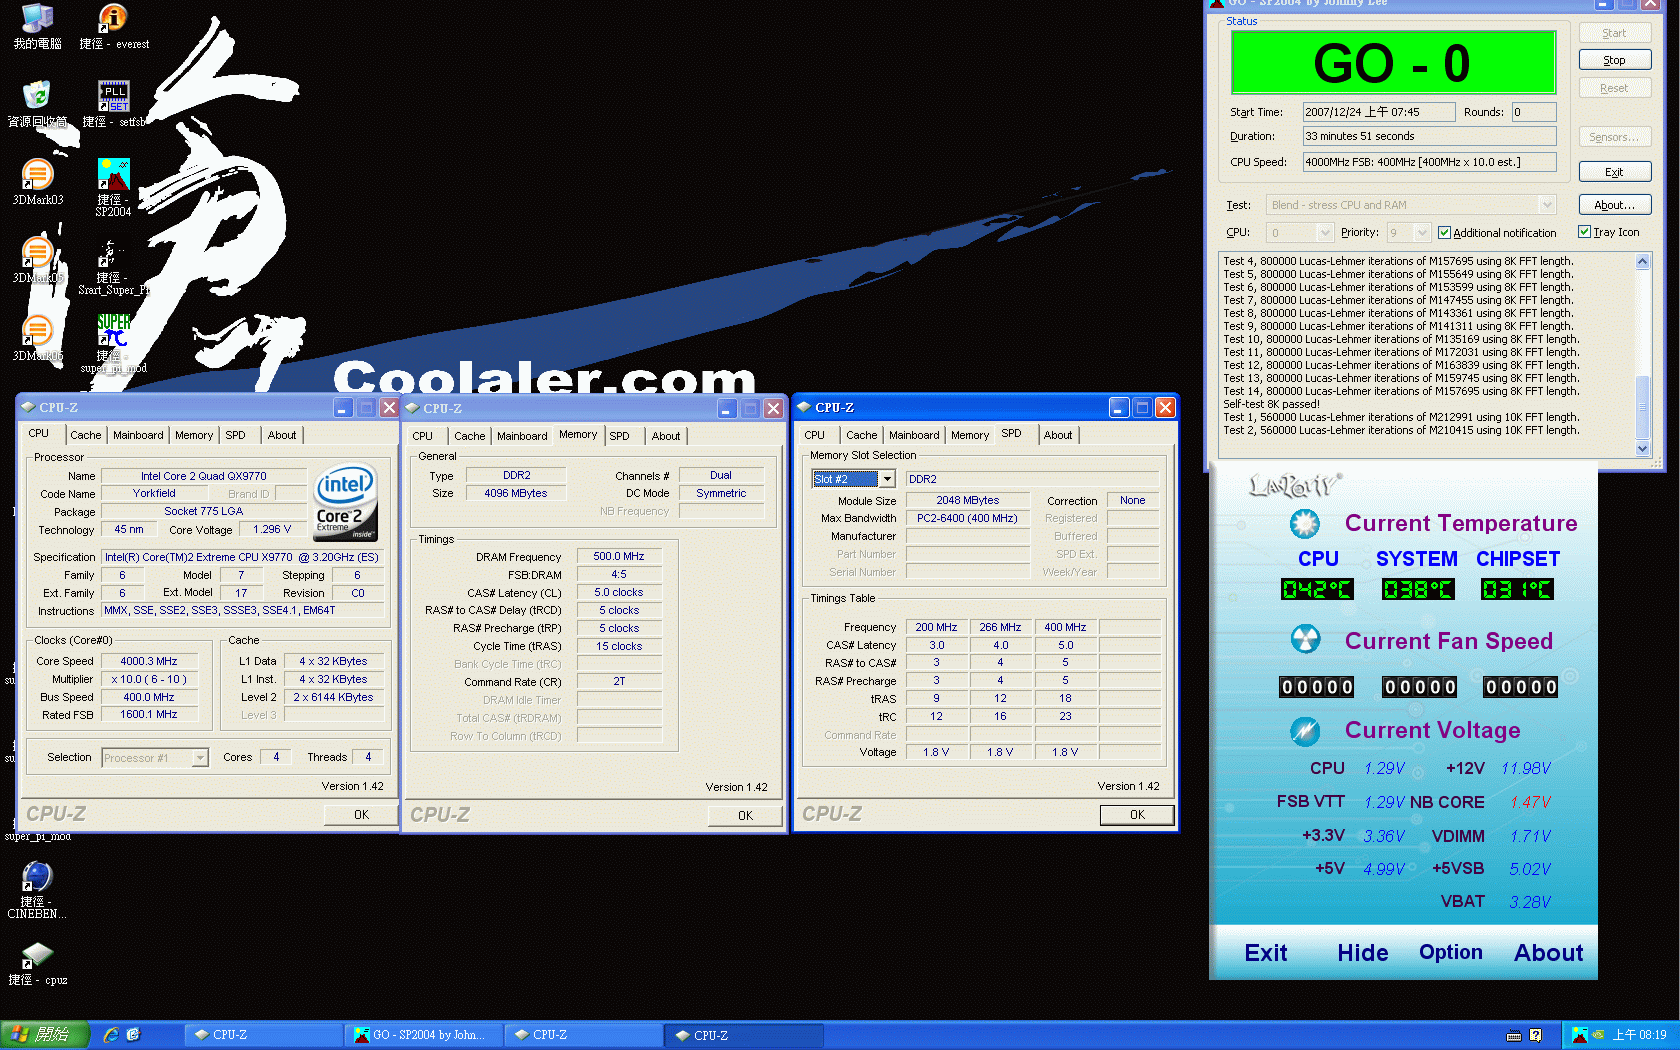Viewport: 1680px width, 1050px height.
Task: Click the Duration field in SP2004
Action: [1429, 136]
